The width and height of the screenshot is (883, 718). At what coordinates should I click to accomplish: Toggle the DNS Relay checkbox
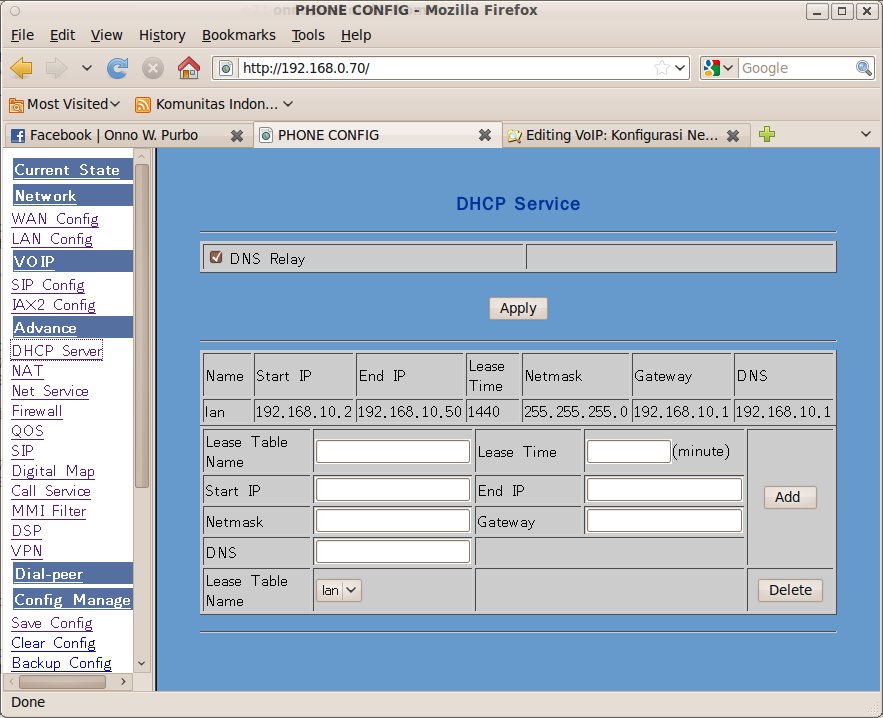click(216, 257)
